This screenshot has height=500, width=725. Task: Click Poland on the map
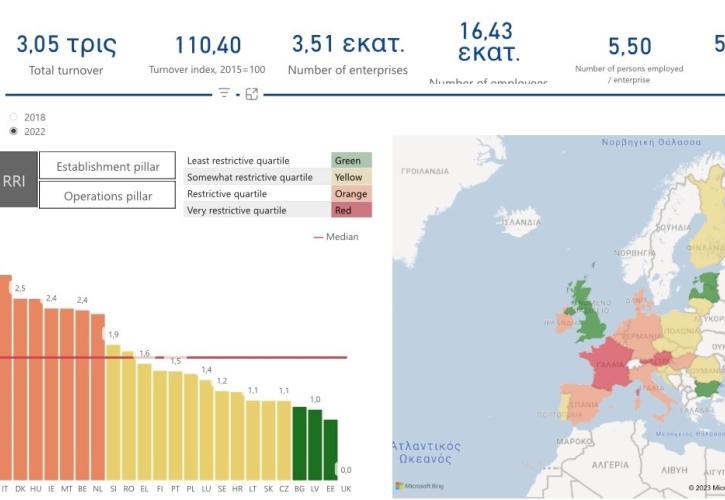(681, 328)
